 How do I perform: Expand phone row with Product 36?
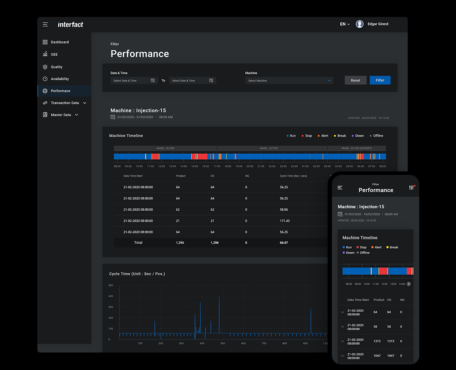pos(342,327)
